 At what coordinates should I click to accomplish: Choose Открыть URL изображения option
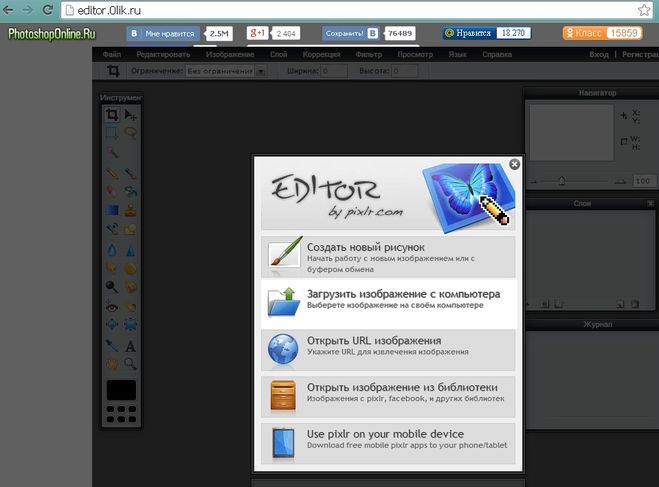388,350
